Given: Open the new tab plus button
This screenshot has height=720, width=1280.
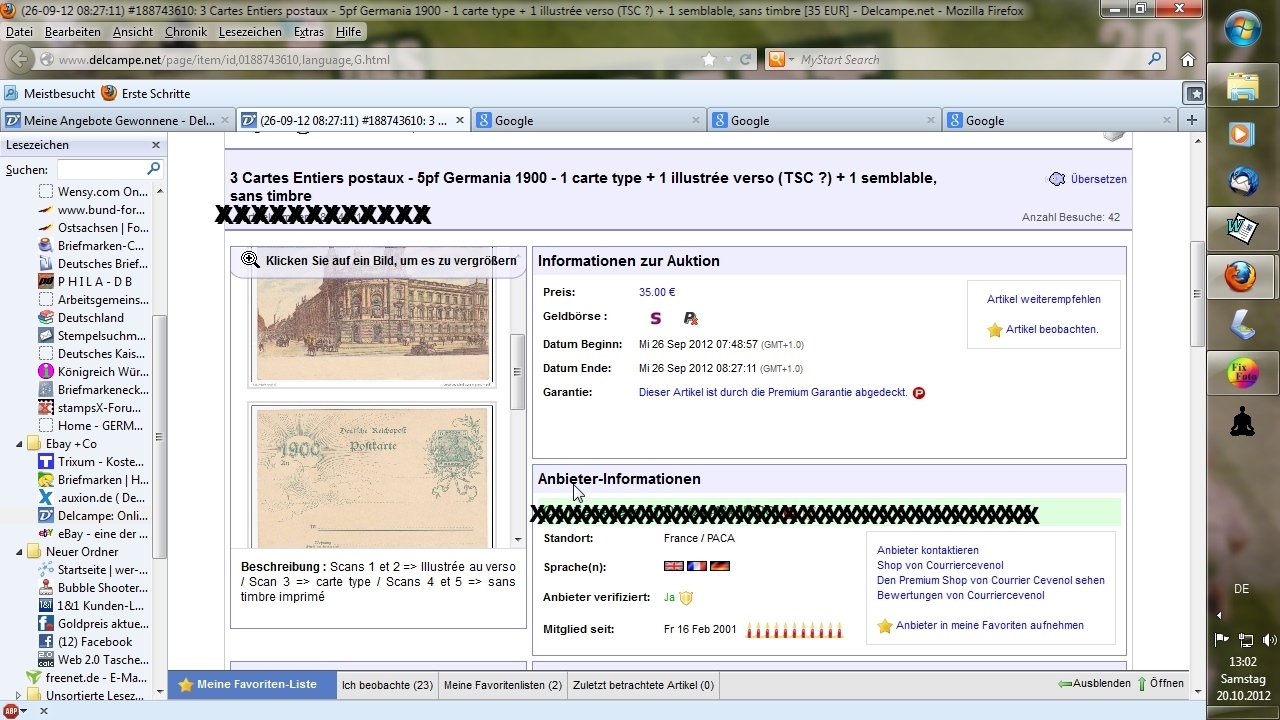Looking at the screenshot, I should [x=1191, y=120].
